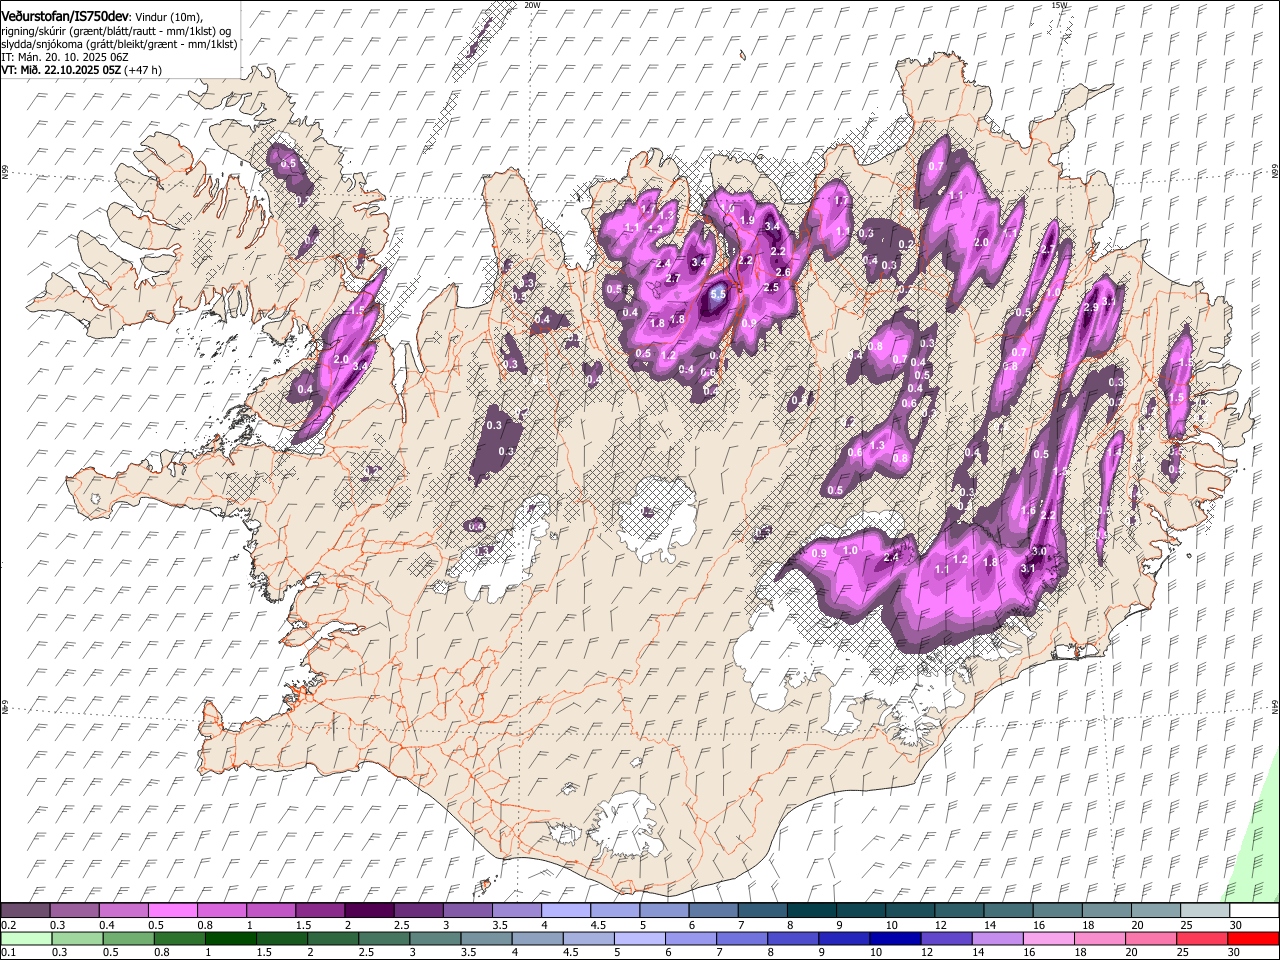Screen dimensions: 1280x960
Task: Pick the pale green 0.1 swatch, lower scale
Action: click(26, 938)
